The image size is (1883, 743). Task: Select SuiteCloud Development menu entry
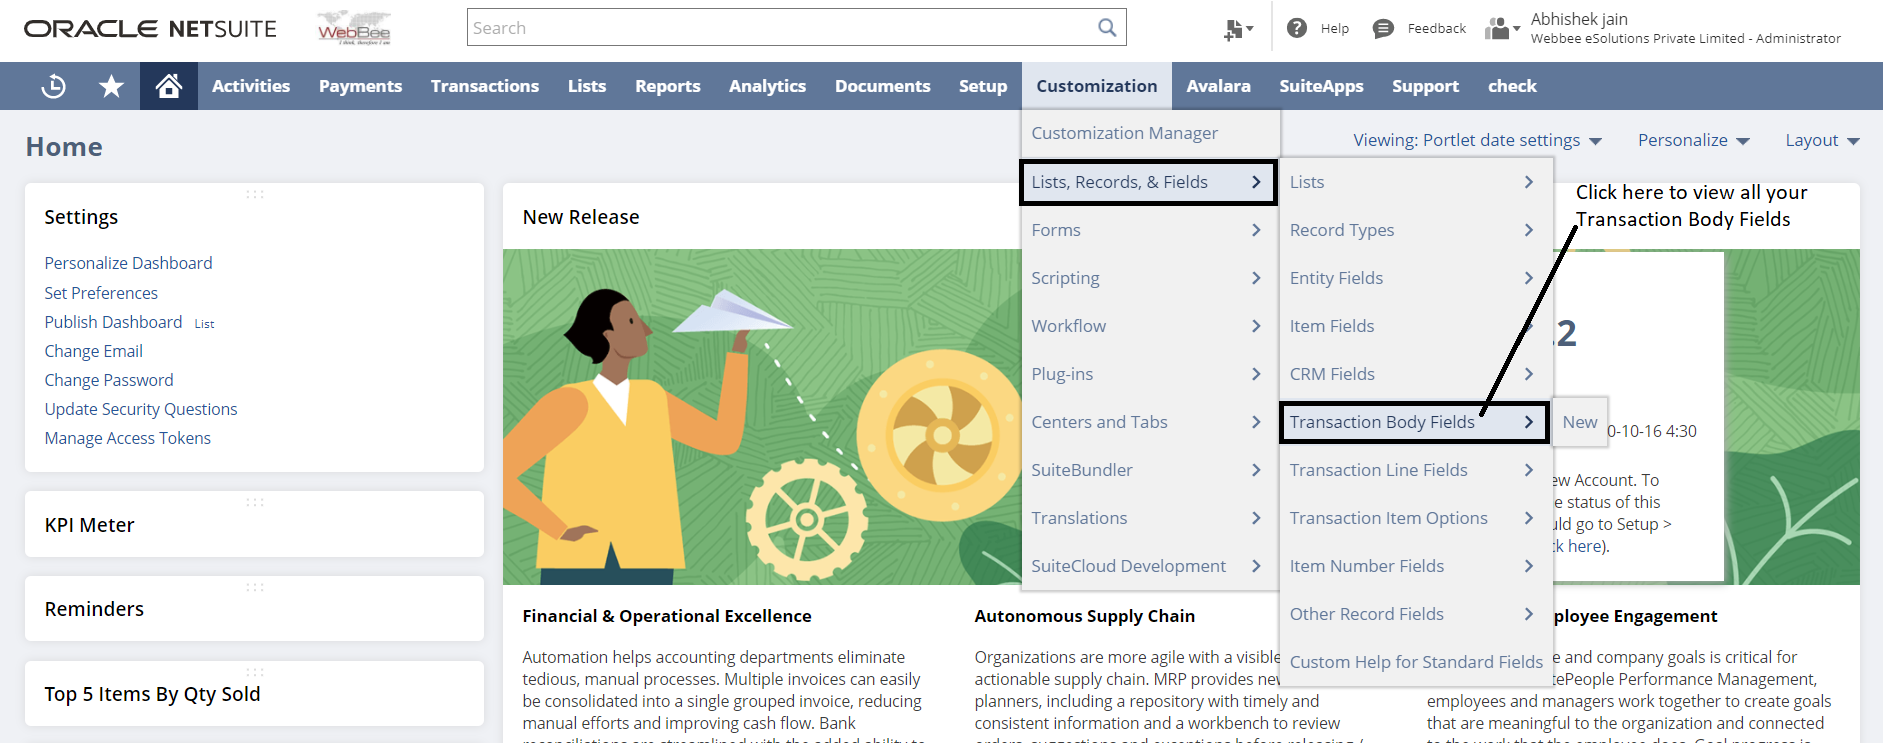point(1150,566)
